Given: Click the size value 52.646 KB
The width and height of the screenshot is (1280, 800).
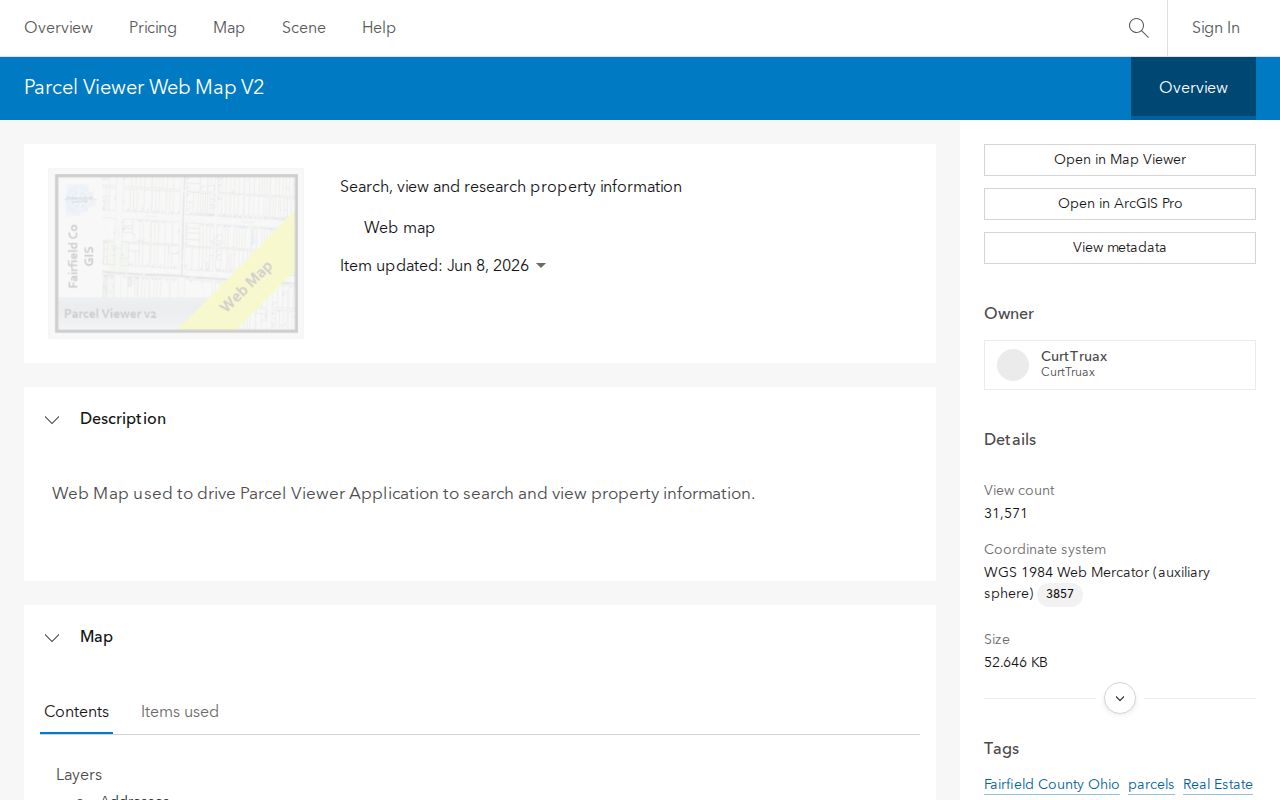Looking at the screenshot, I should pyautogui.click(x=1016, y=663).
